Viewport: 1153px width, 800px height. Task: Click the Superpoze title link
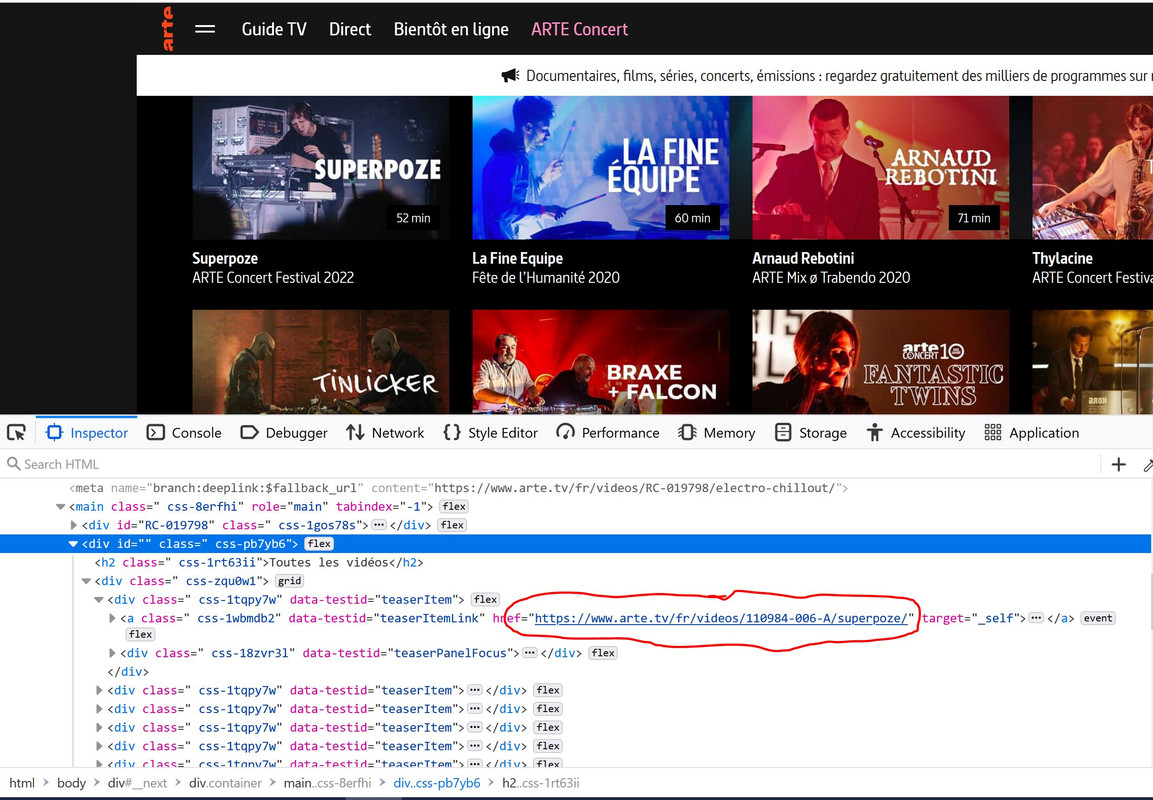pyautogui.click(x=225, y=258)
